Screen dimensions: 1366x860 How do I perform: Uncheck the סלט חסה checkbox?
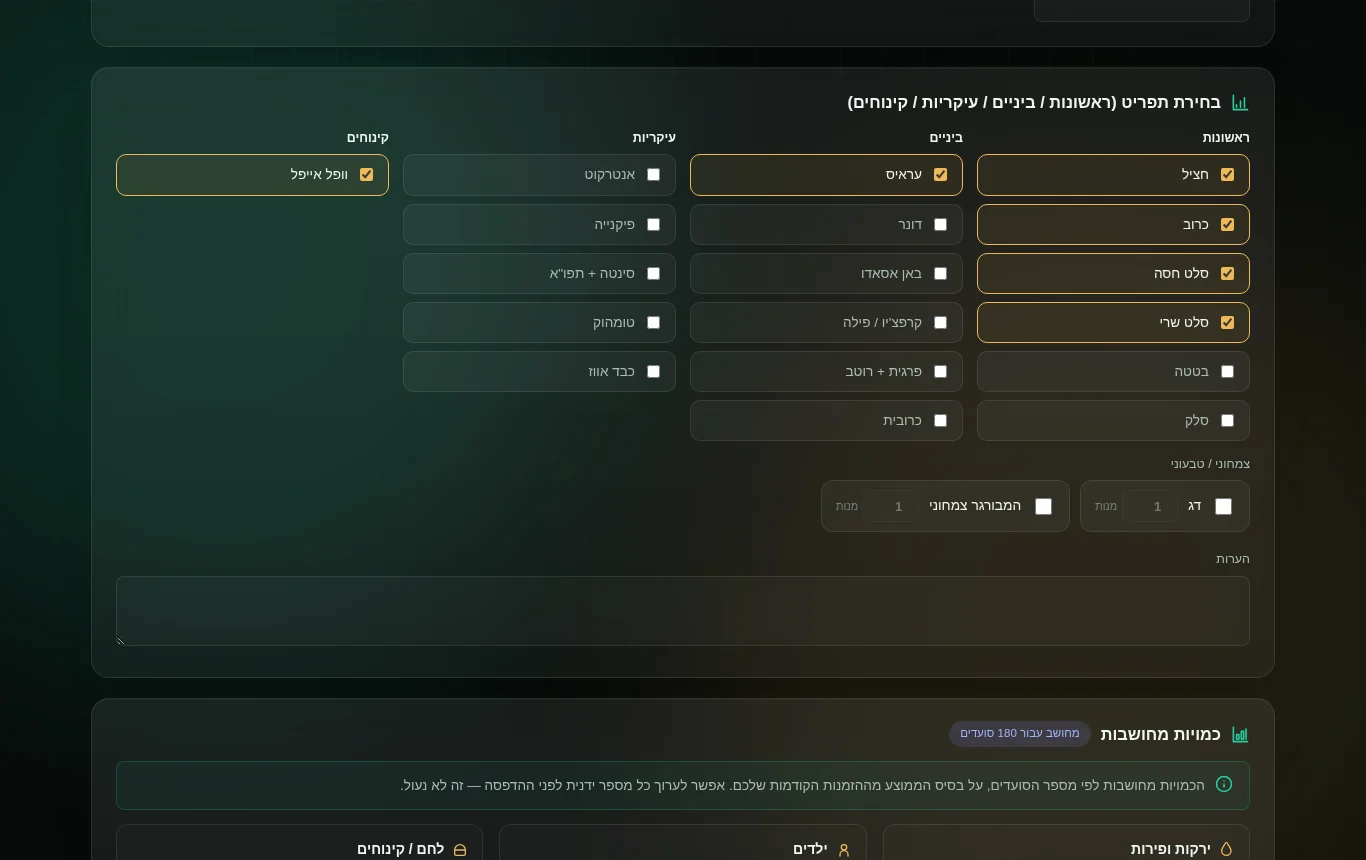(x=1227, y=274)
